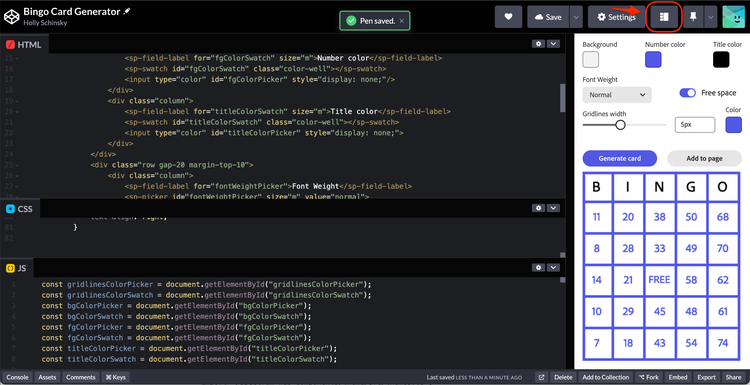Fold HTML code at line 15
The image size is (750, 385).
pos(17,58)
